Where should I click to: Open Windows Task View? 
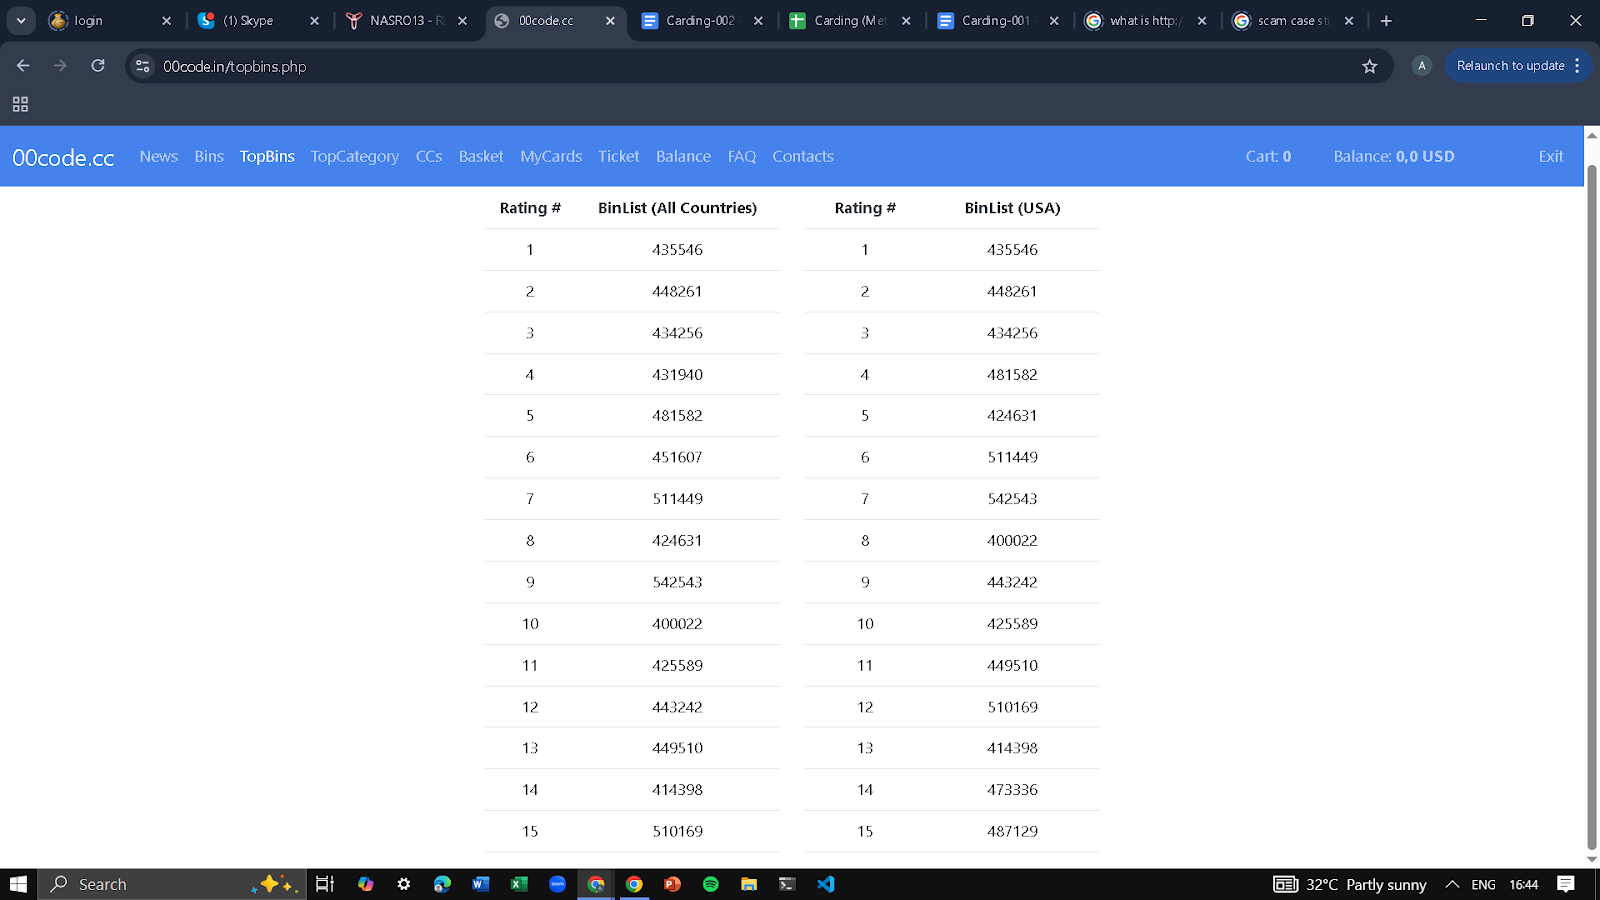(325, 884)
